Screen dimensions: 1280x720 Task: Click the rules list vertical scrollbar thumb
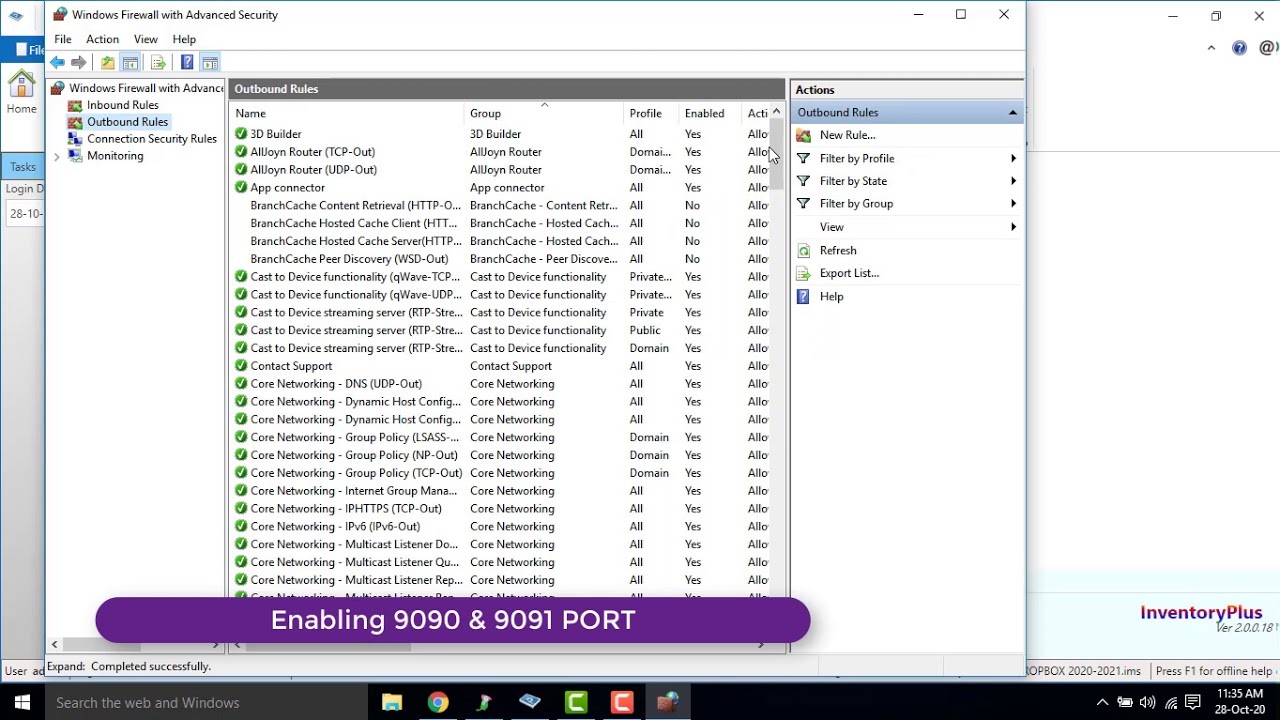click(776, 155)
